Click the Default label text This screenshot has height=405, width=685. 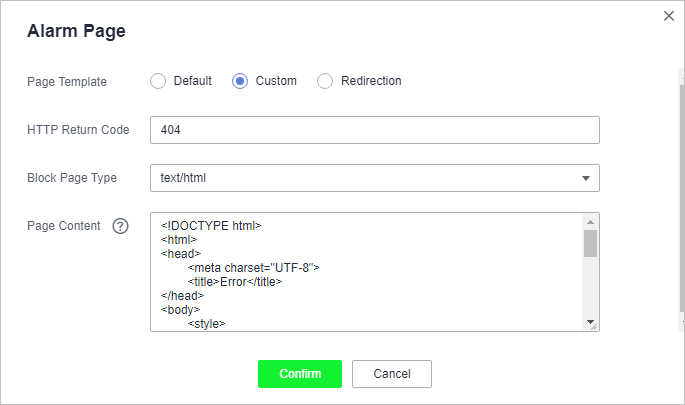pyautogui.click(x=193, y=81)
